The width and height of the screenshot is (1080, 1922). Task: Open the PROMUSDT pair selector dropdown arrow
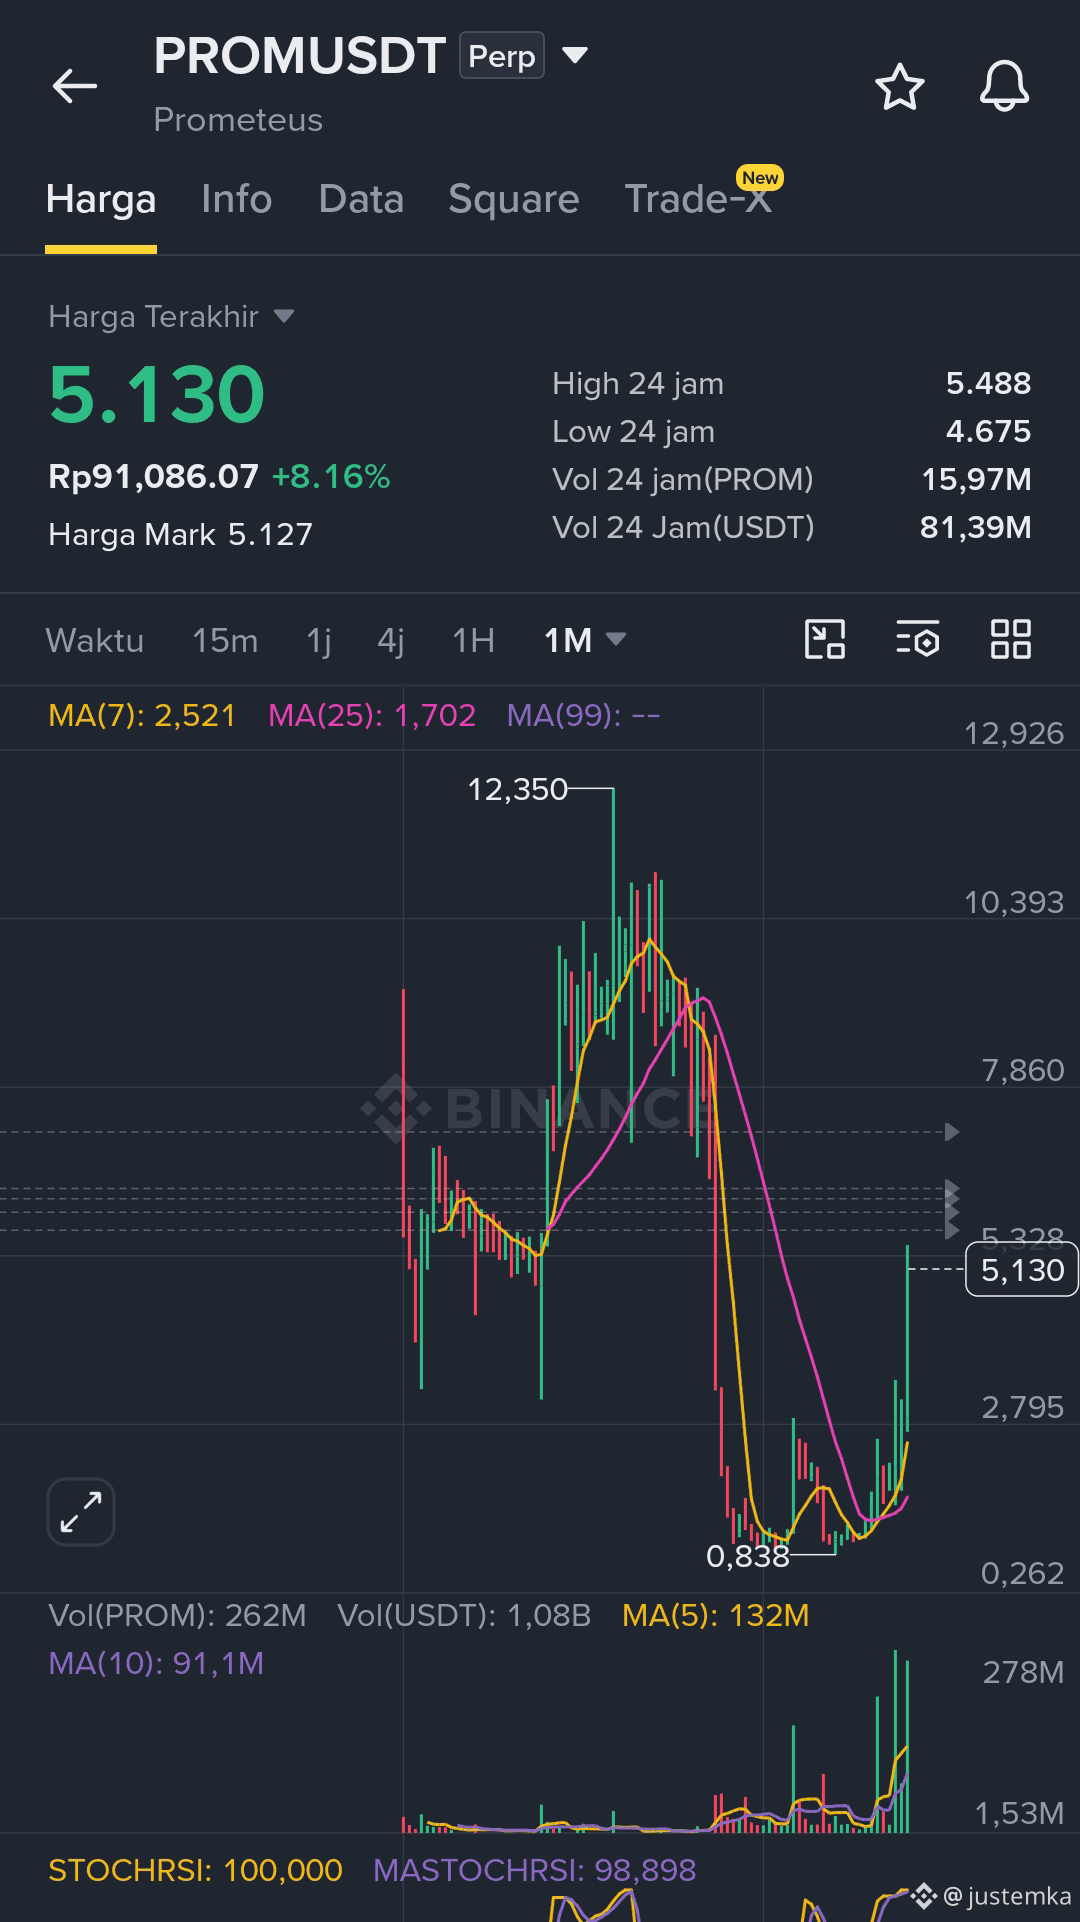coord(575,55)
